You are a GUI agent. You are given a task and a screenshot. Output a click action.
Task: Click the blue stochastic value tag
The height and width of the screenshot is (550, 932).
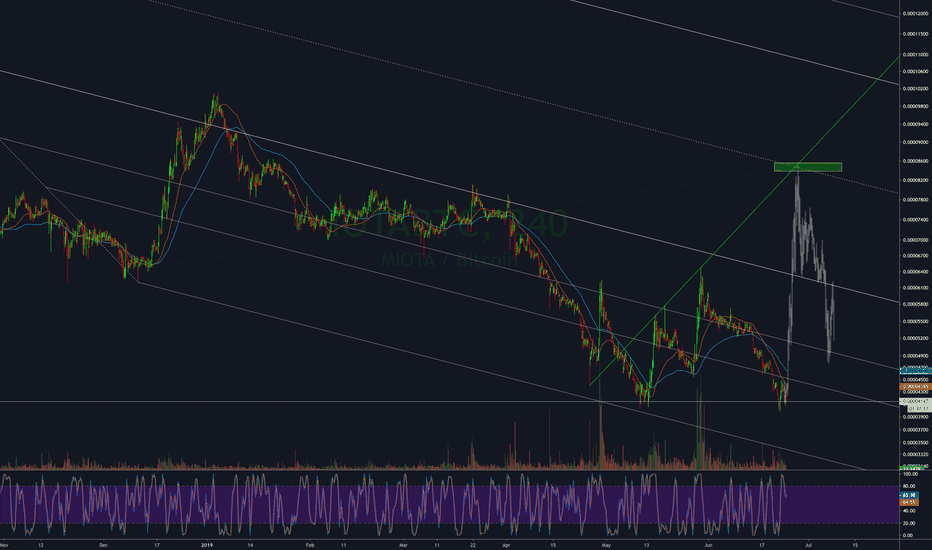(x=908, y=495)
